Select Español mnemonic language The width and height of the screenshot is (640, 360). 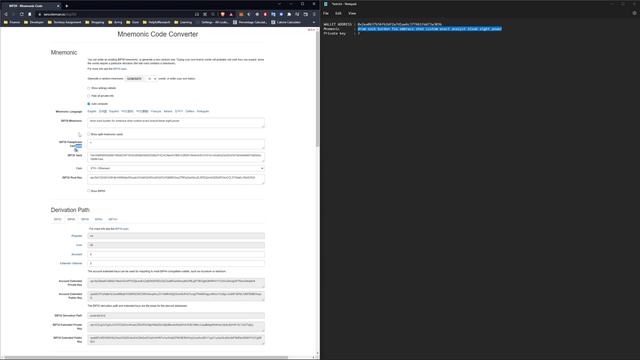pyautogui.click(x=114, y=111)
